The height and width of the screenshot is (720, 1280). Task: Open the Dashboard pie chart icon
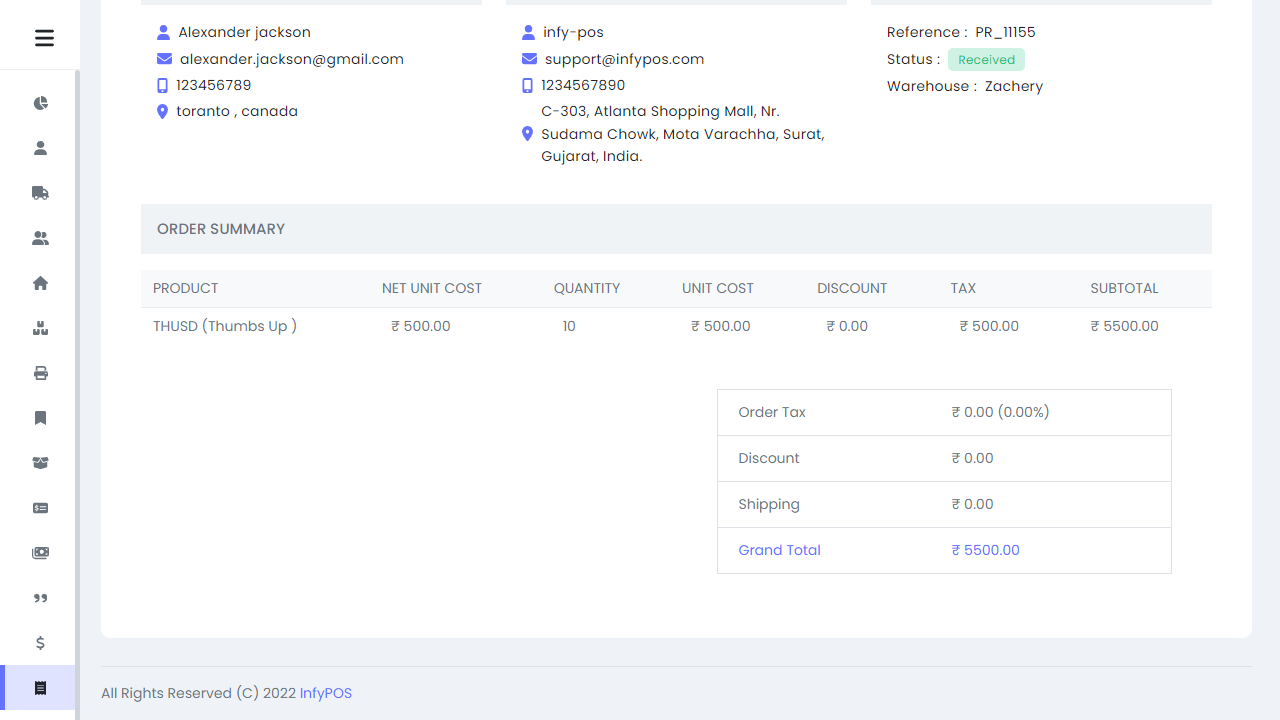tap(40, 103)
